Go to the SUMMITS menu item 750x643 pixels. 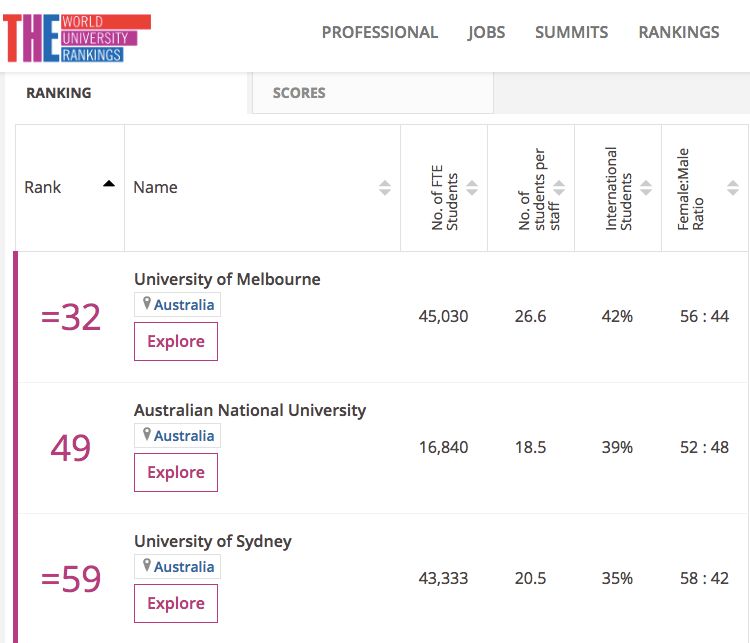pos(572,32)
